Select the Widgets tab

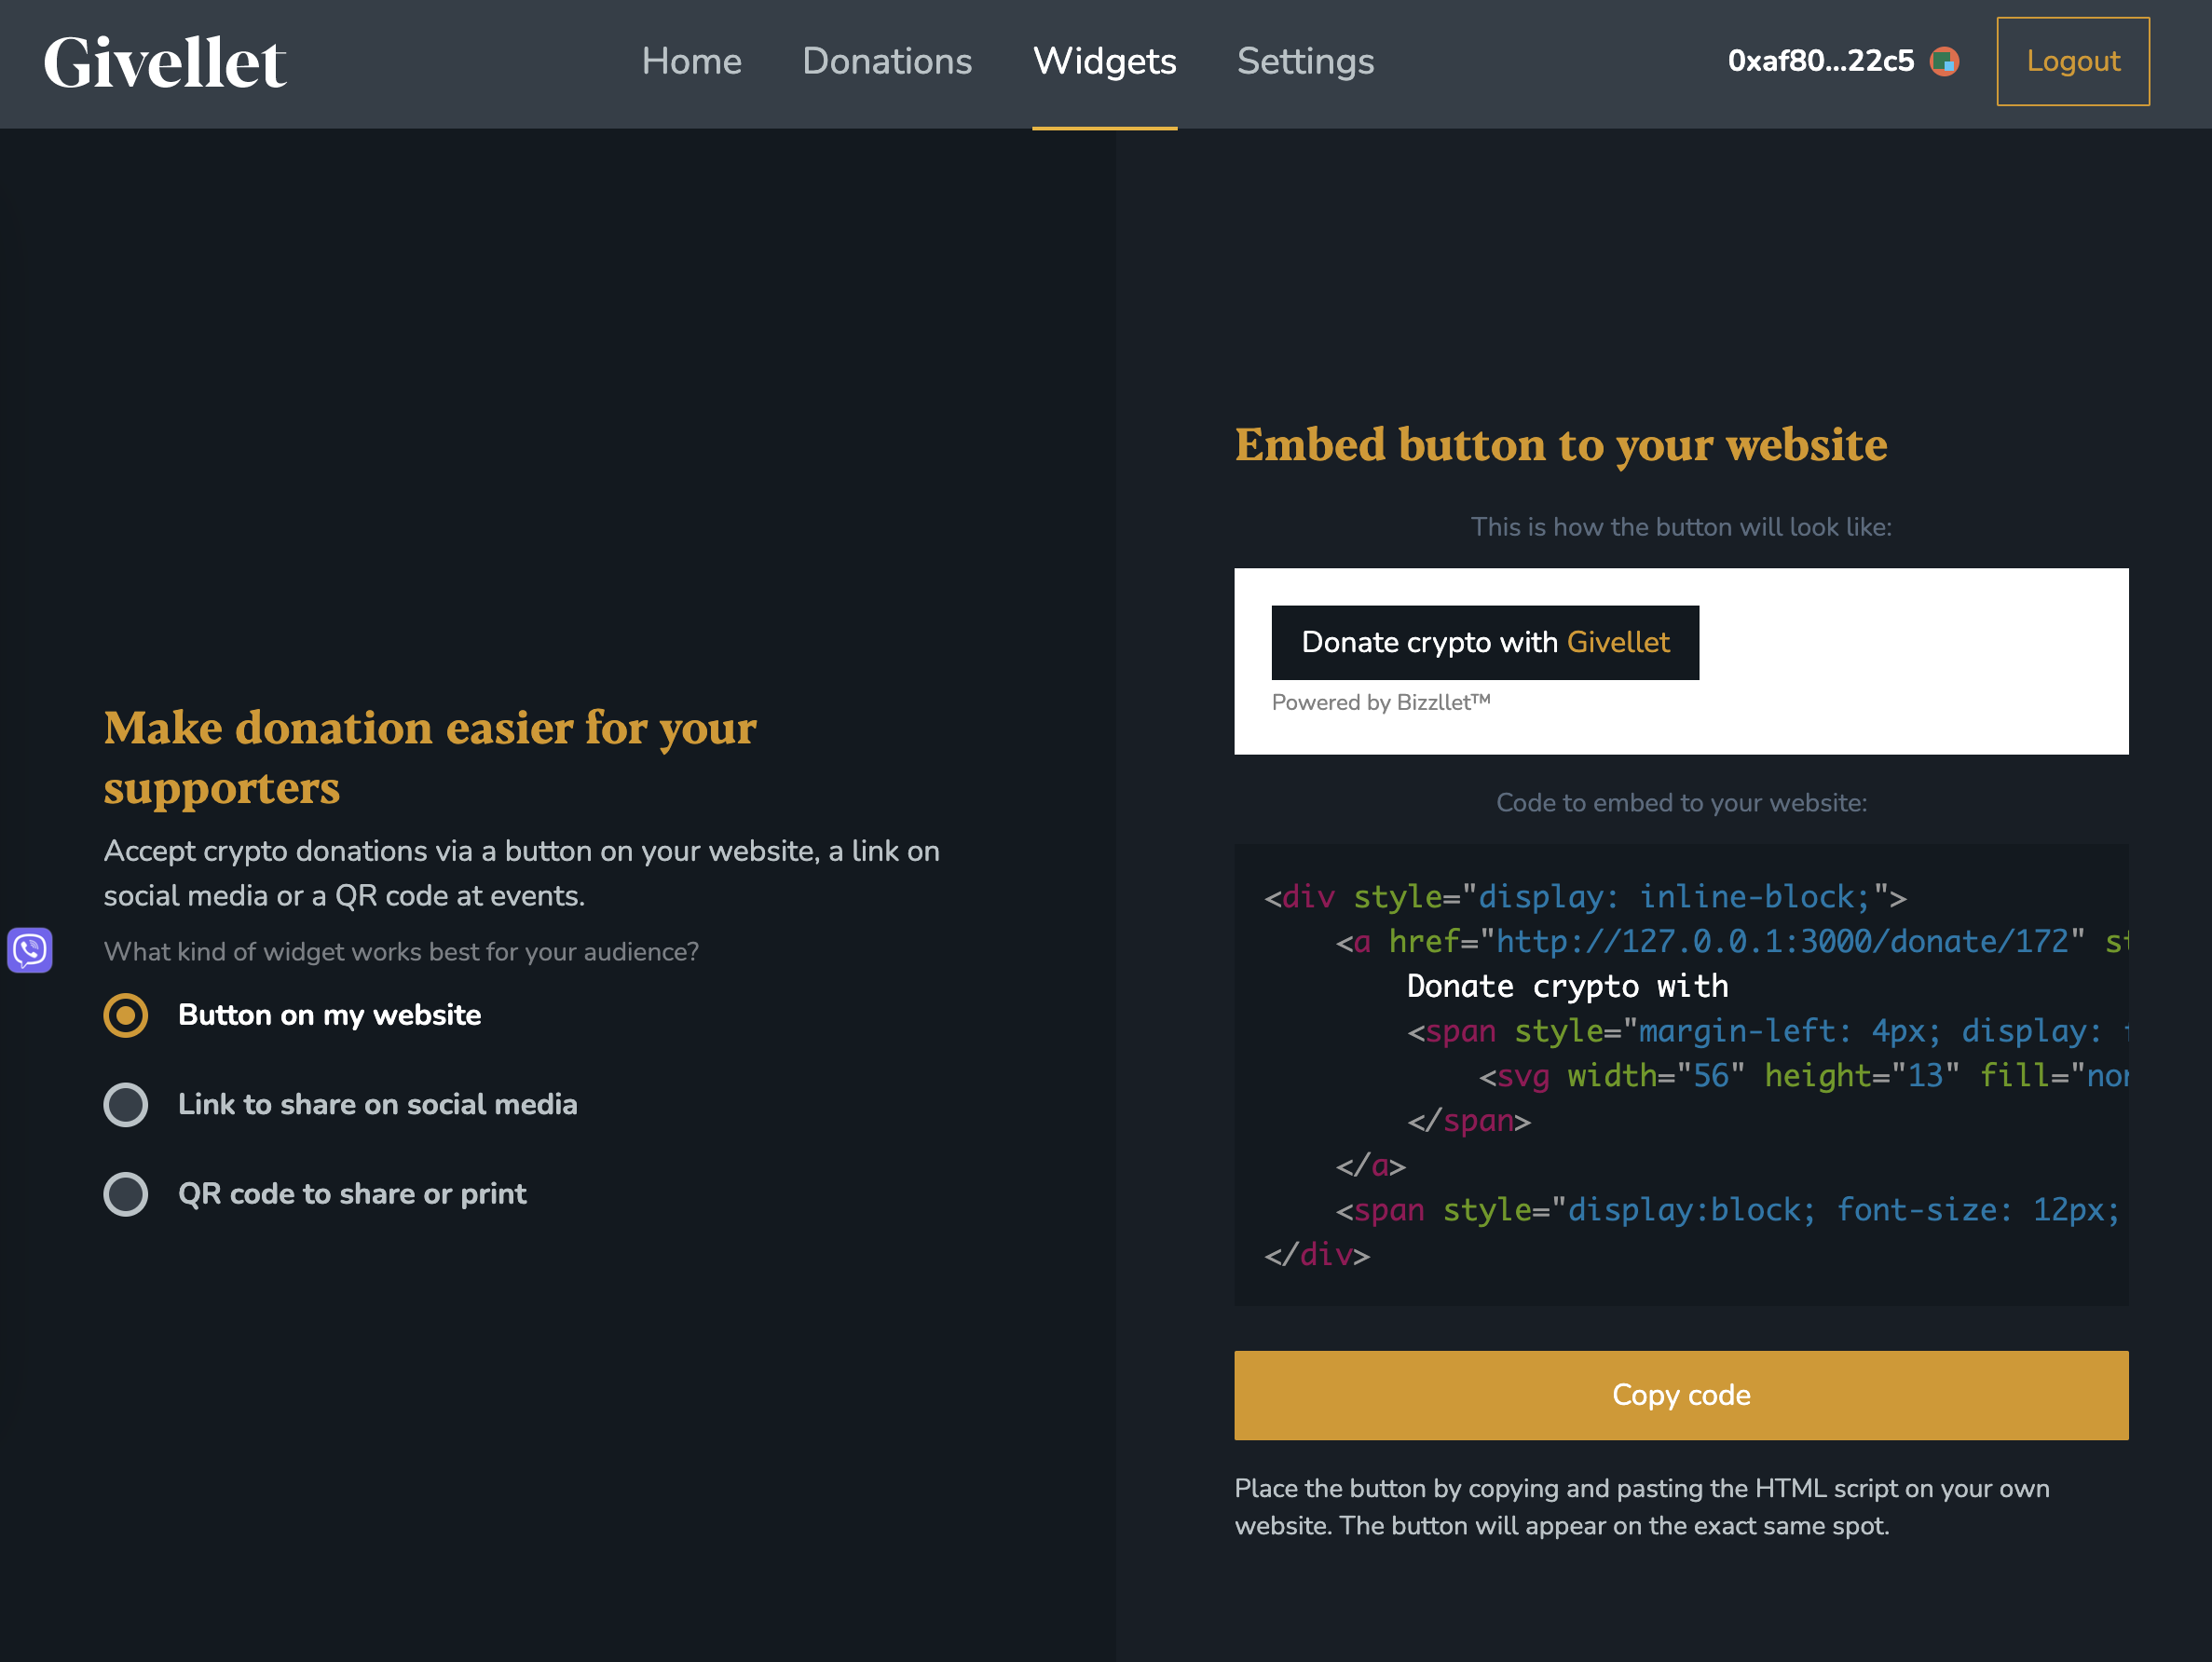point(1104,62)
